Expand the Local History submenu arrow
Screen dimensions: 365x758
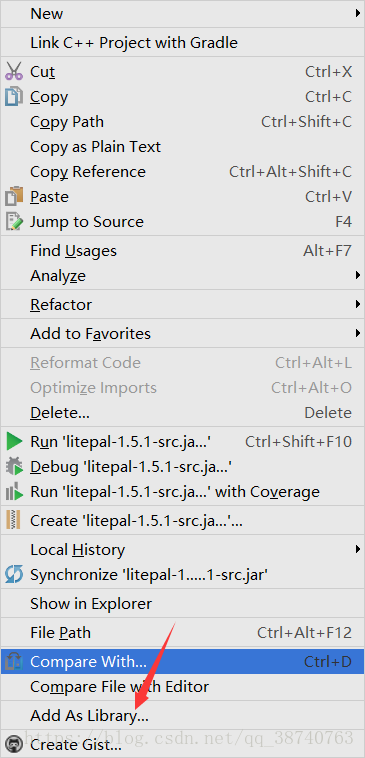tap(357, 550)
